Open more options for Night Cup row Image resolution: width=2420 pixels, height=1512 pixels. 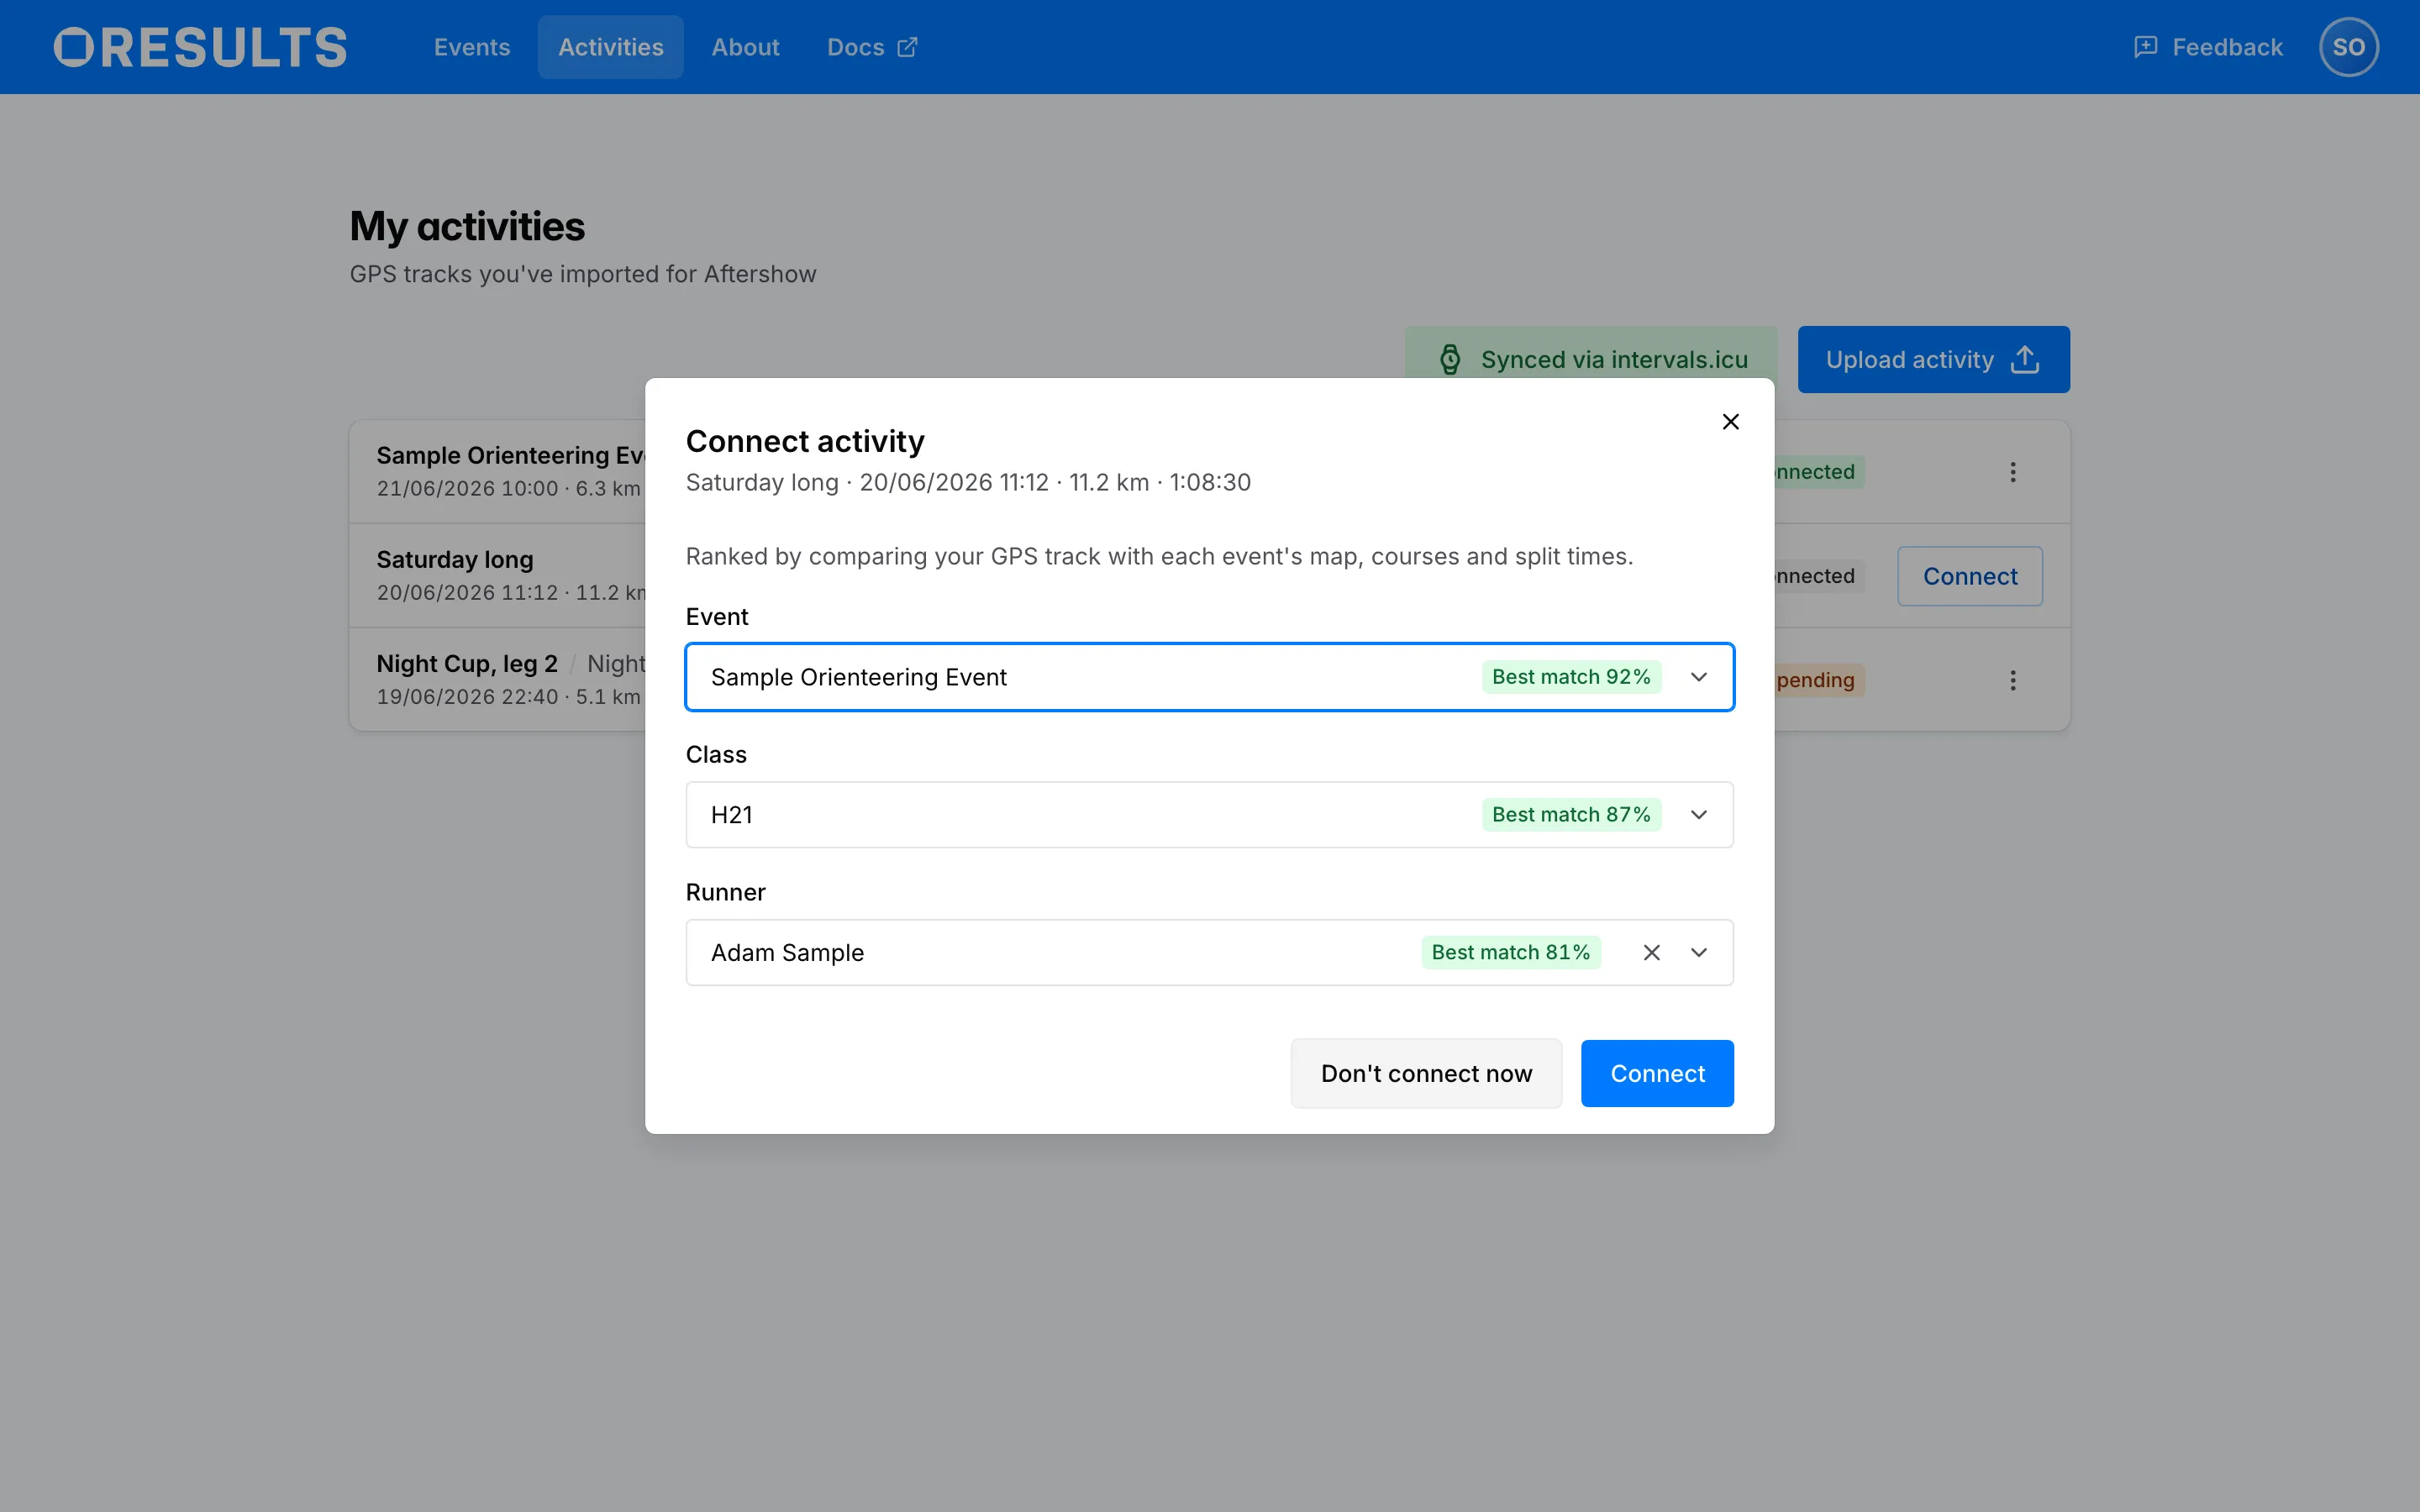click(x=2012, y=680)
